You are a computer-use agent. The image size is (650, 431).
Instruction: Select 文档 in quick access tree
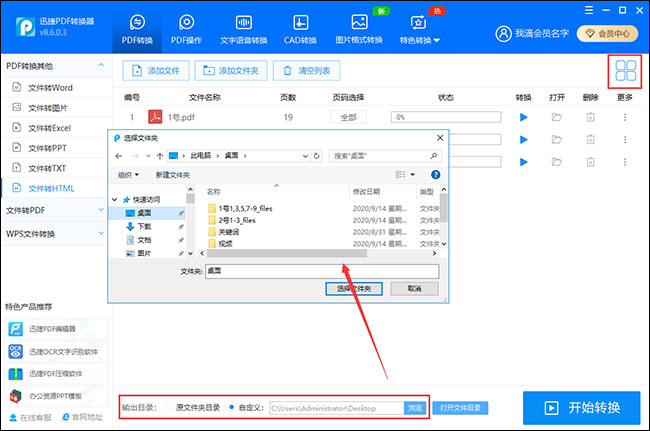point(146,240)
